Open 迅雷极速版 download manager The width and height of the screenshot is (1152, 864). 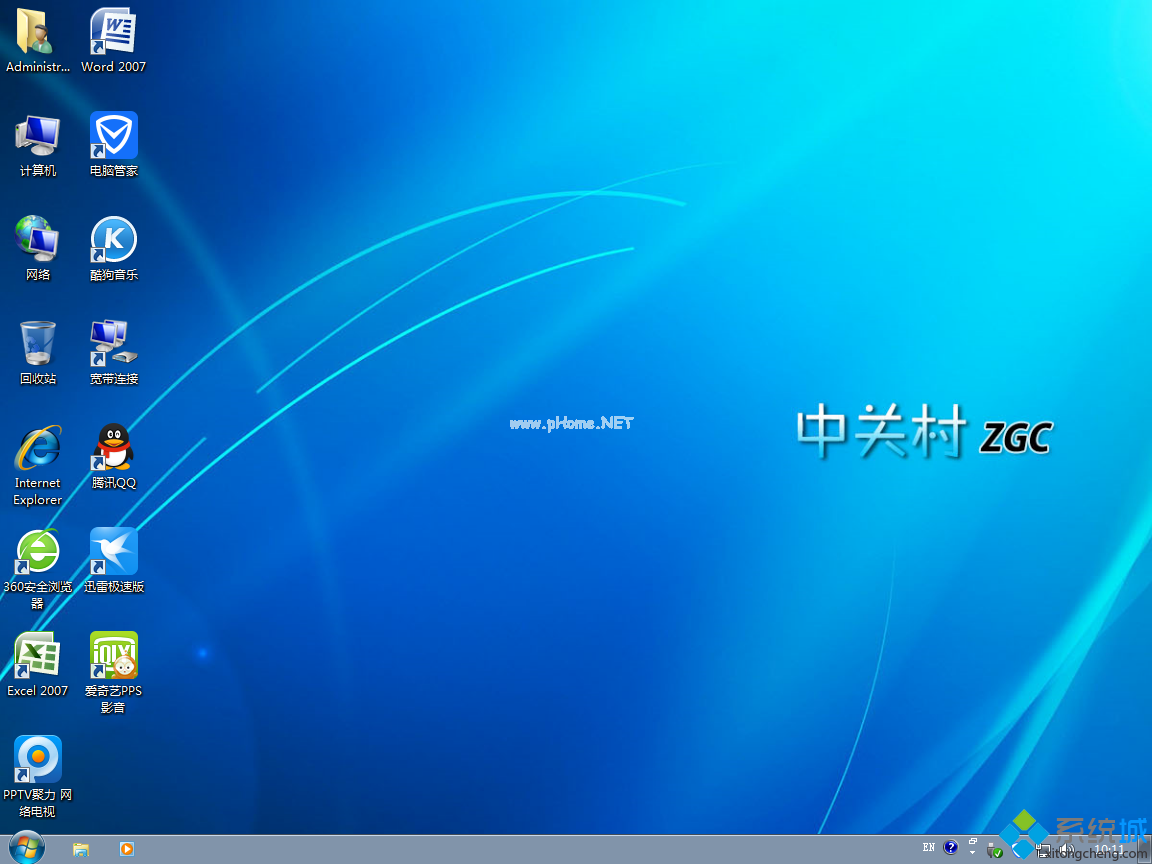point(113,551)
